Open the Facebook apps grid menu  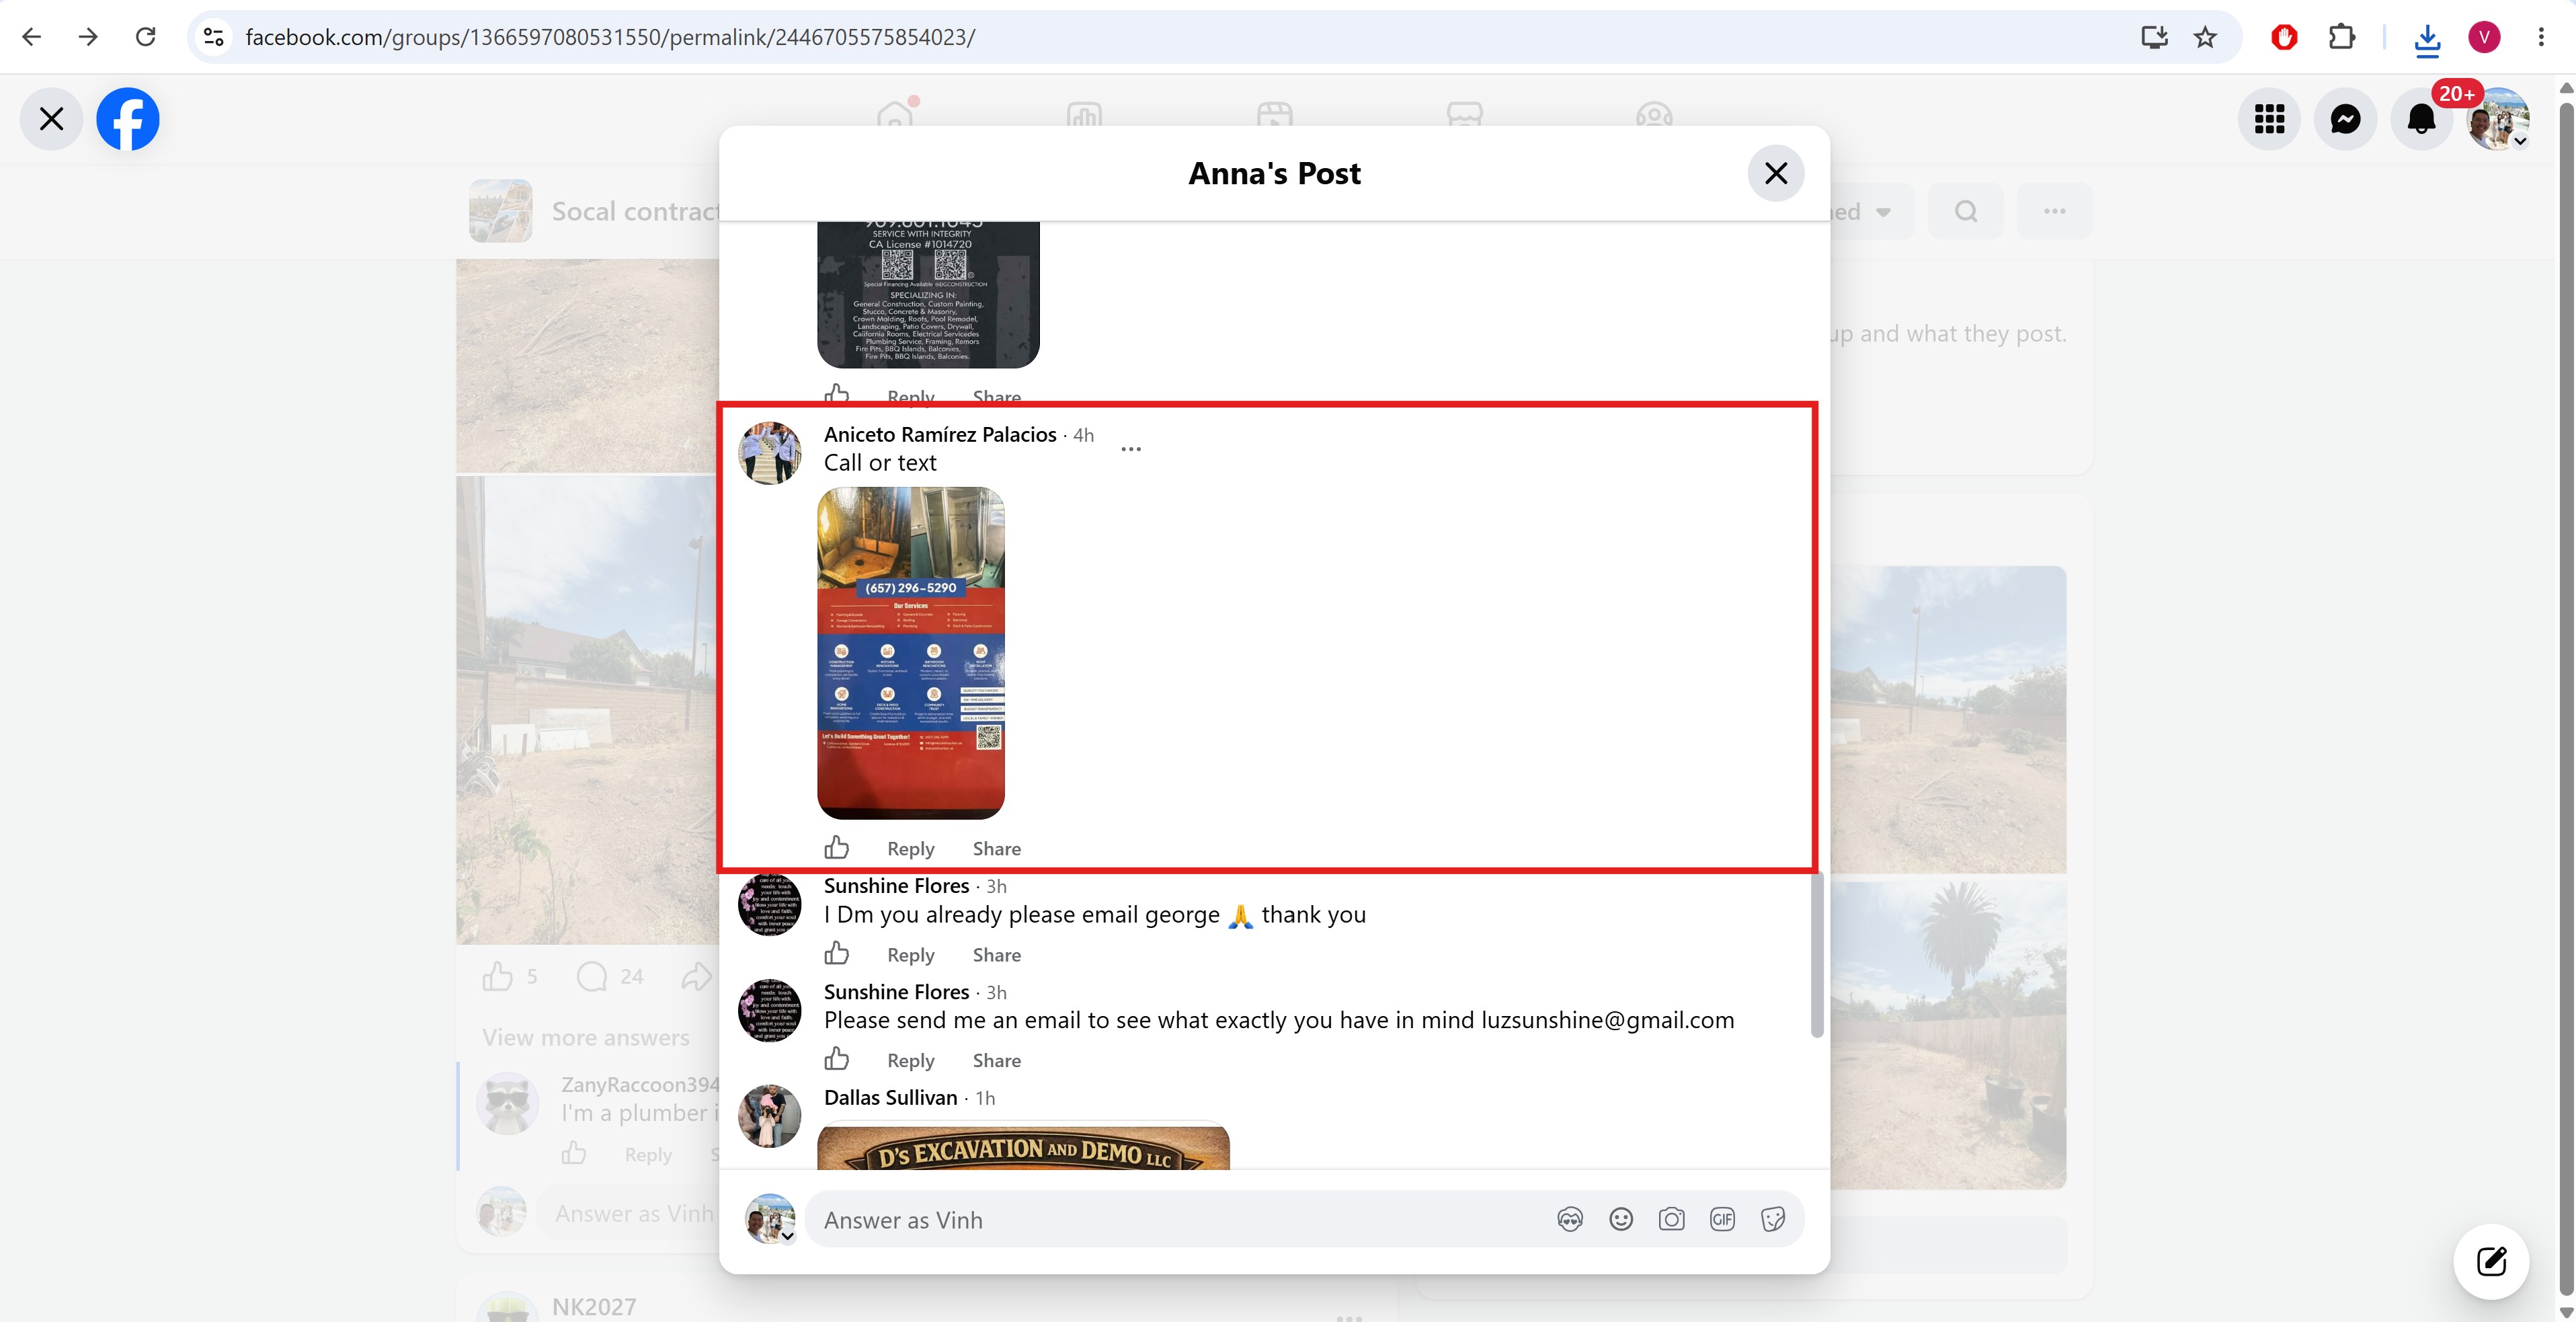[2269, 119]
